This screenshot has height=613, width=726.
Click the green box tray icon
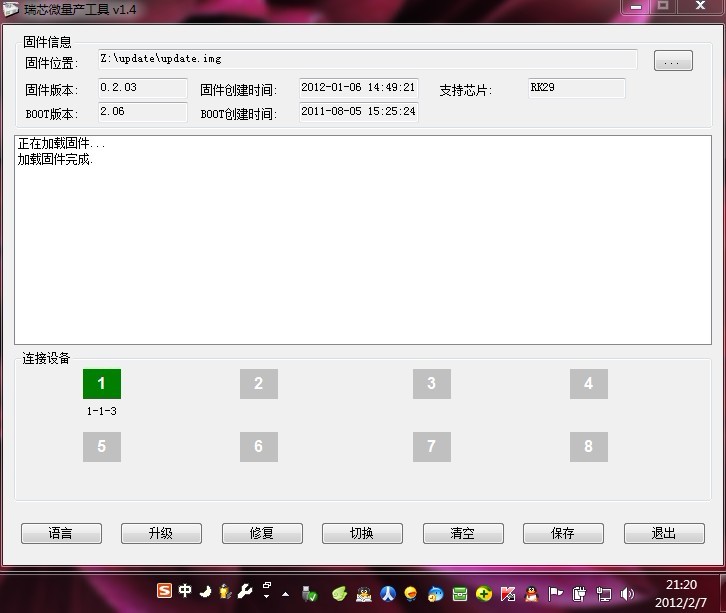(x=460, y=594)
